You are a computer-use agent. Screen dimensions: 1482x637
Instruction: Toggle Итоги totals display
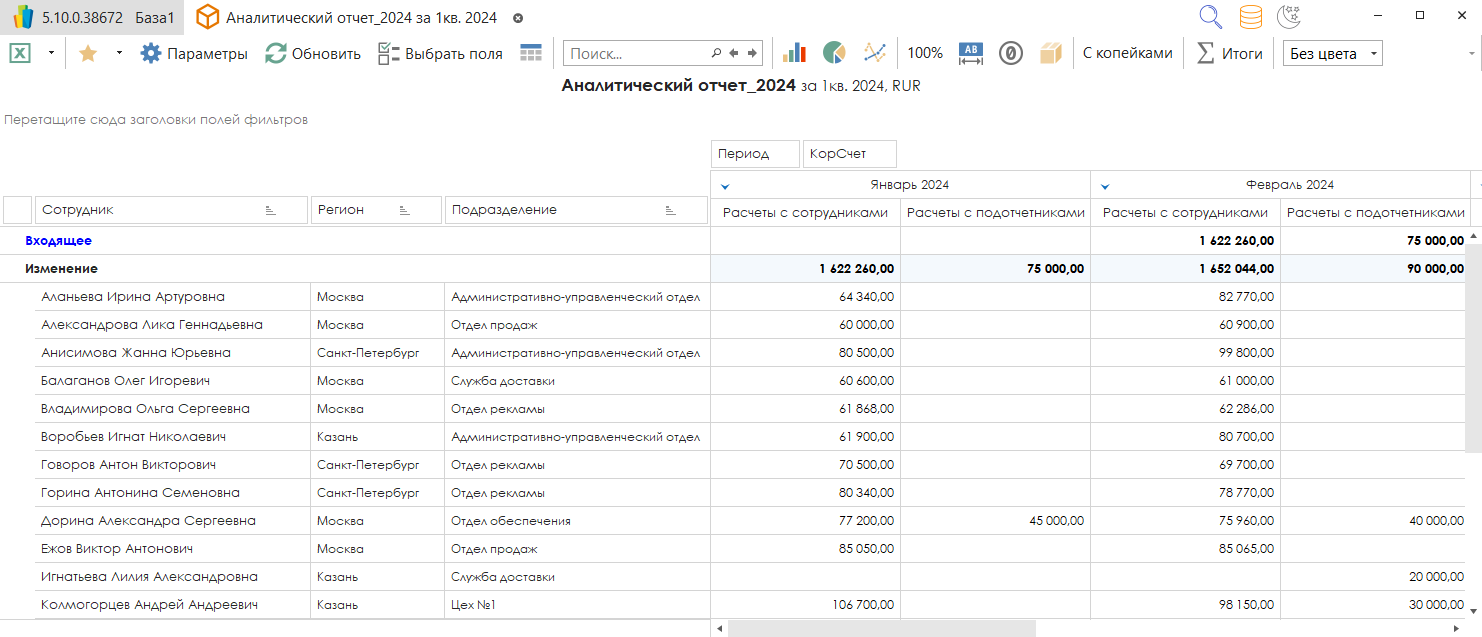click(1230, 53)
